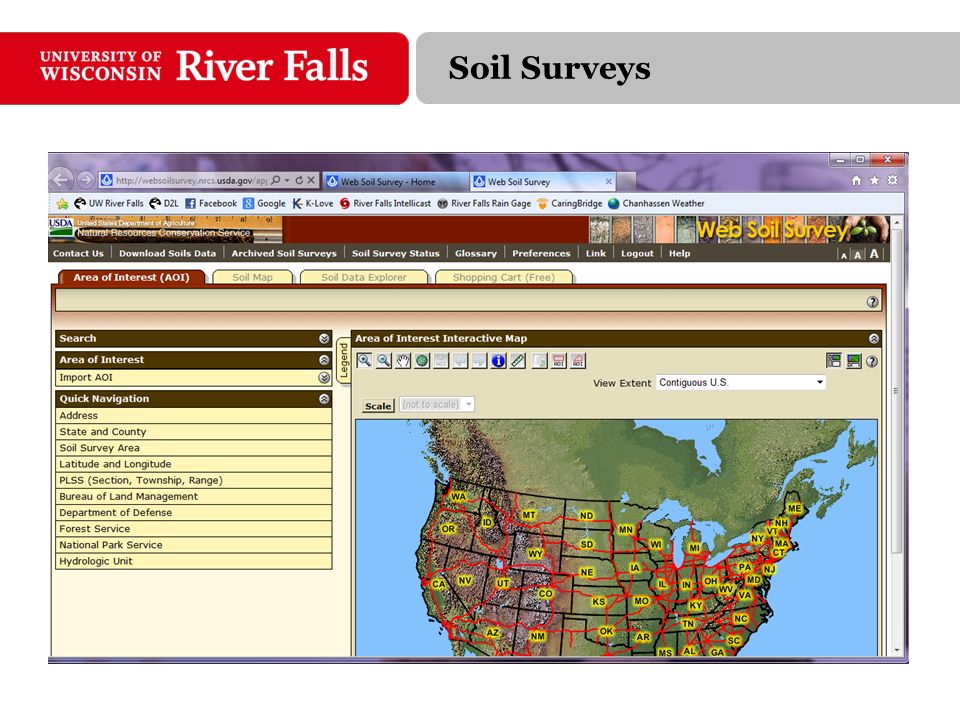The height and width of the screenshot is (720, 960).
Task: Open the map Scale dropdown
Action: point(437,405)
